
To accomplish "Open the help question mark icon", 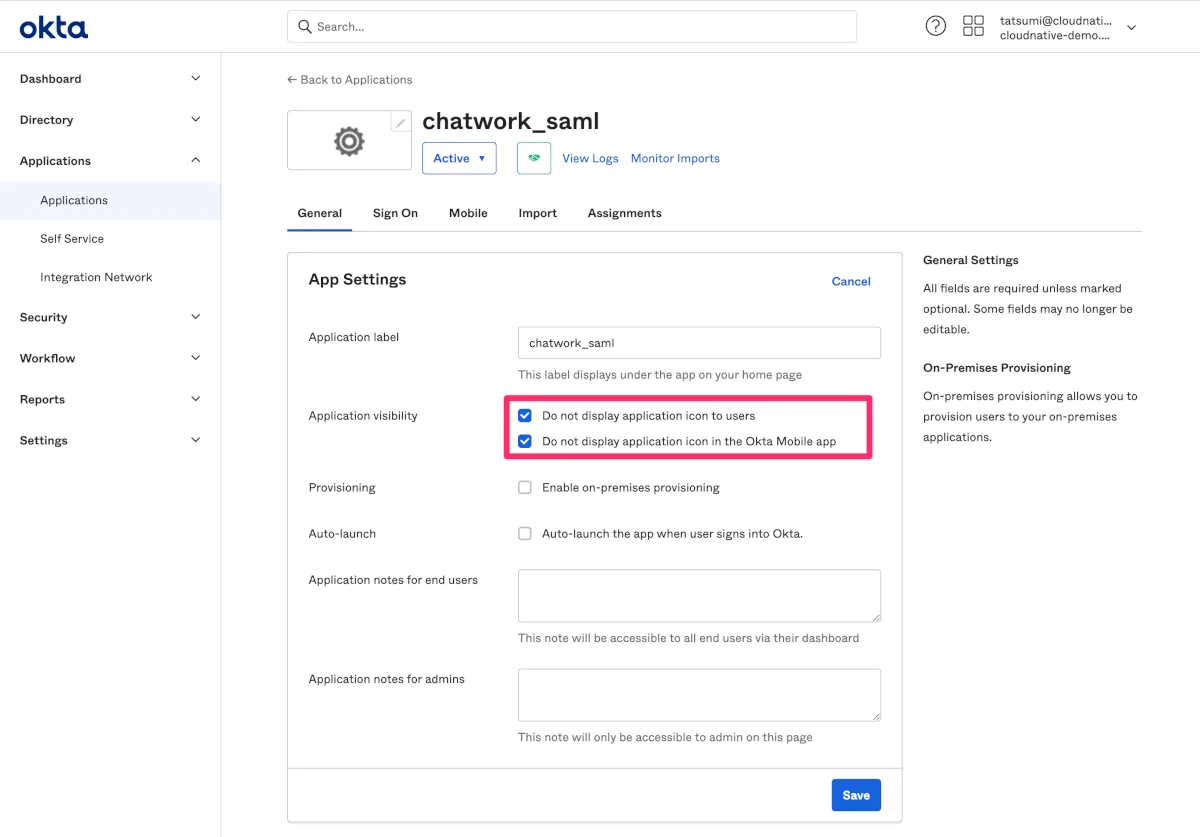I will 935,27.
